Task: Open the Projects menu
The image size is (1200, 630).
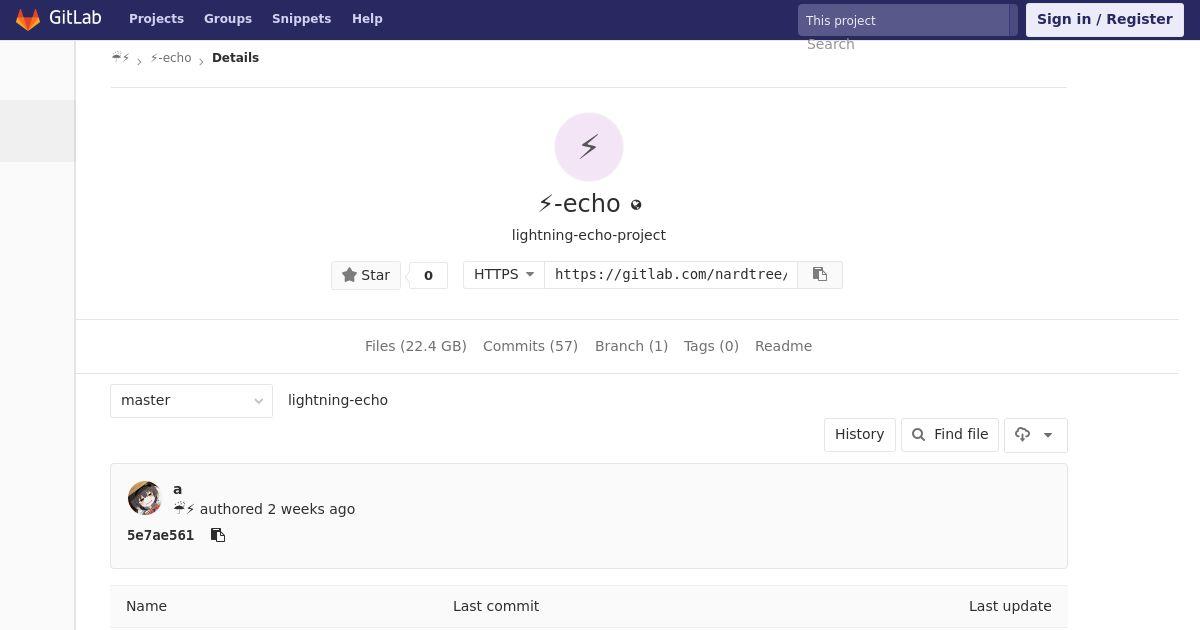Action: click(x=156, y=19)
